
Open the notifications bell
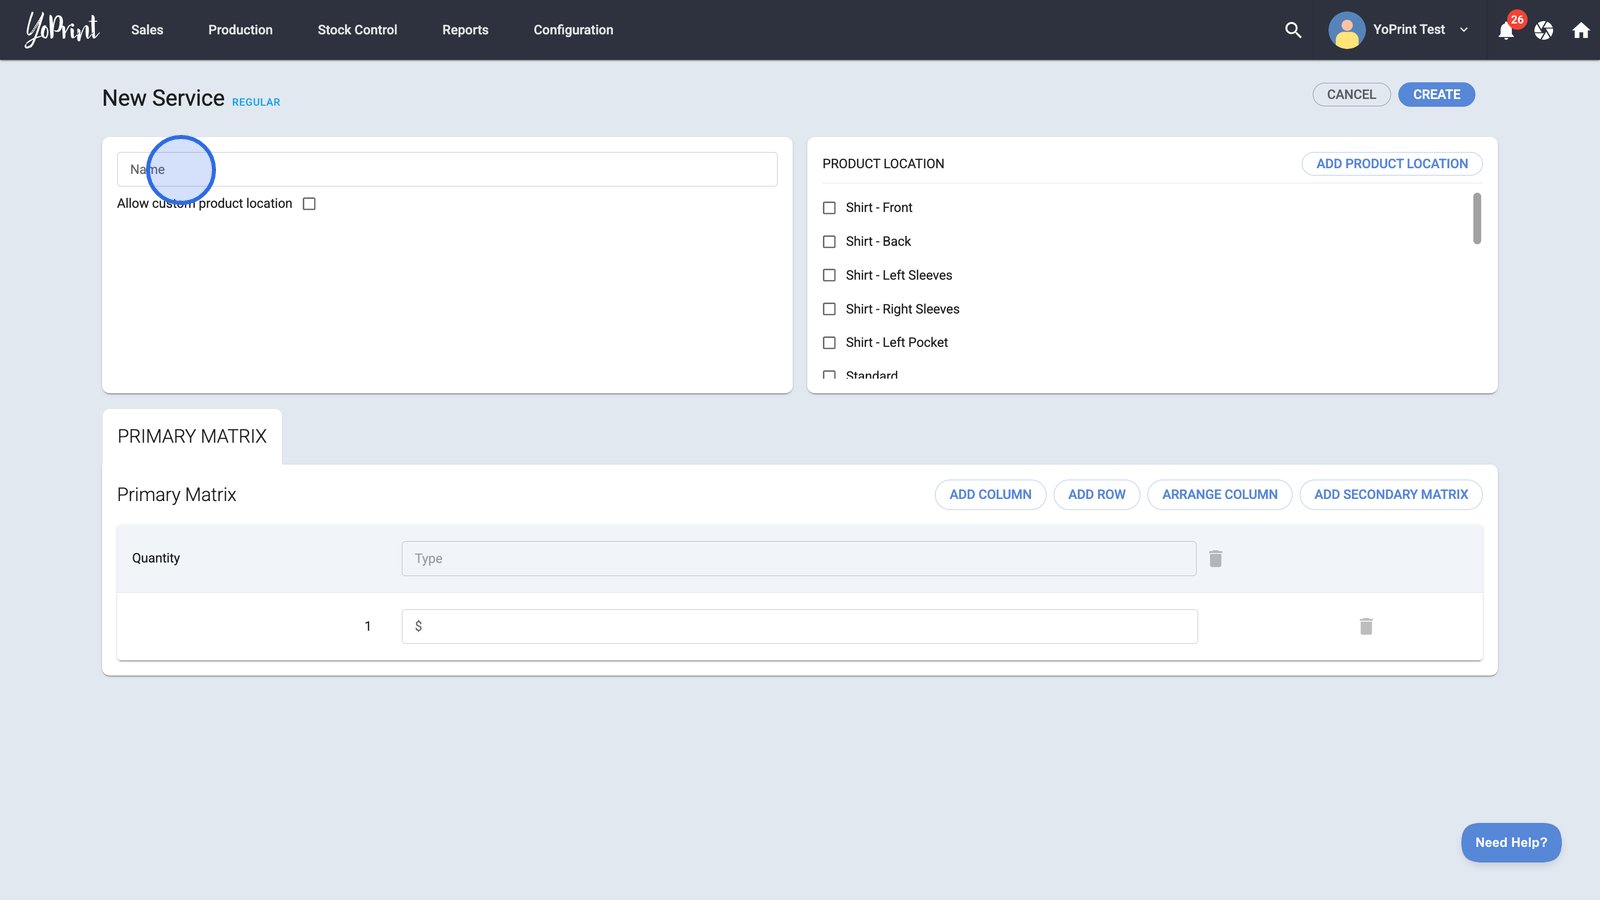pos(1506,31)
